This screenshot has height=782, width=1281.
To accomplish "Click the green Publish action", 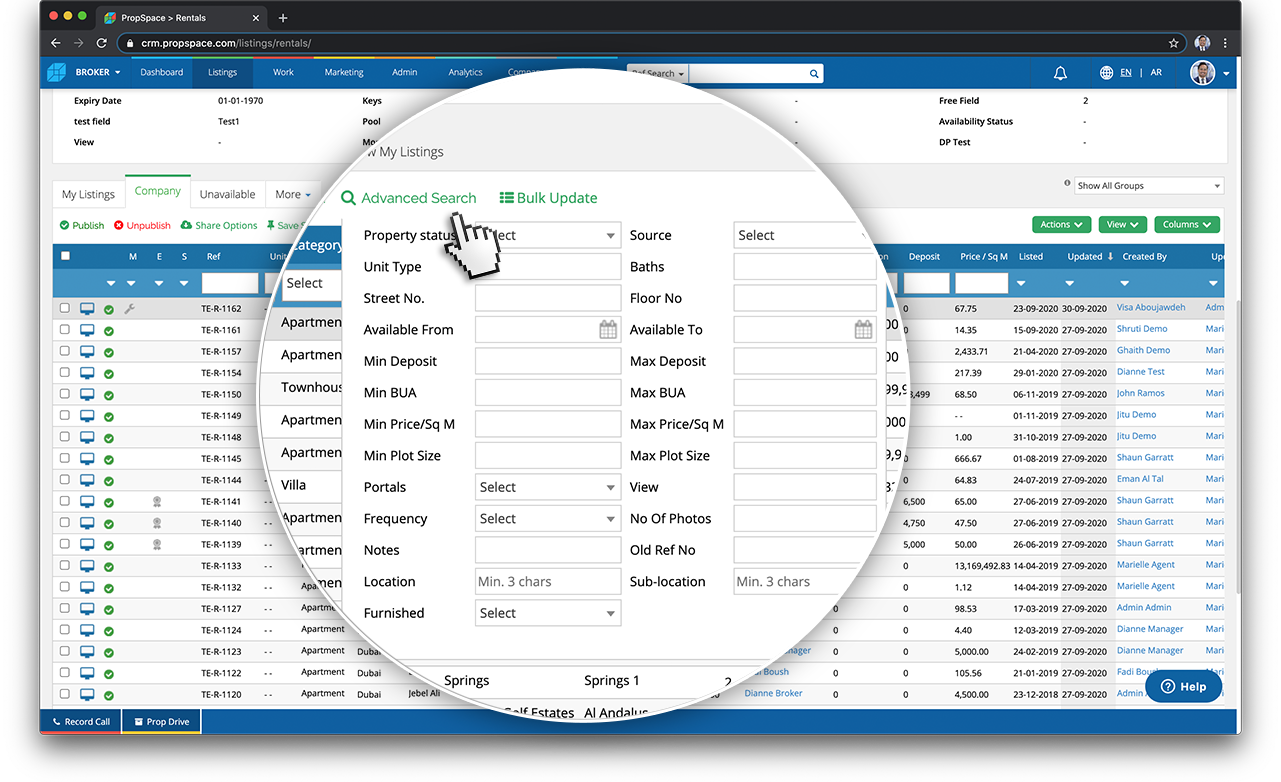I will tap(82, 225).
